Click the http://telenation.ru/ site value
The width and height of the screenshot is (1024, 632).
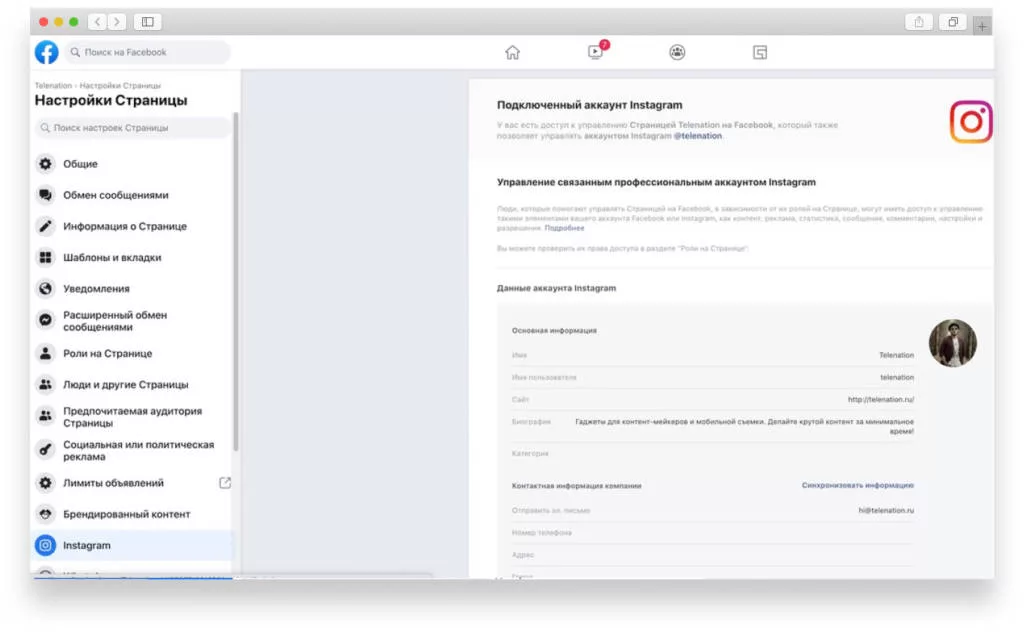(880, 400)
